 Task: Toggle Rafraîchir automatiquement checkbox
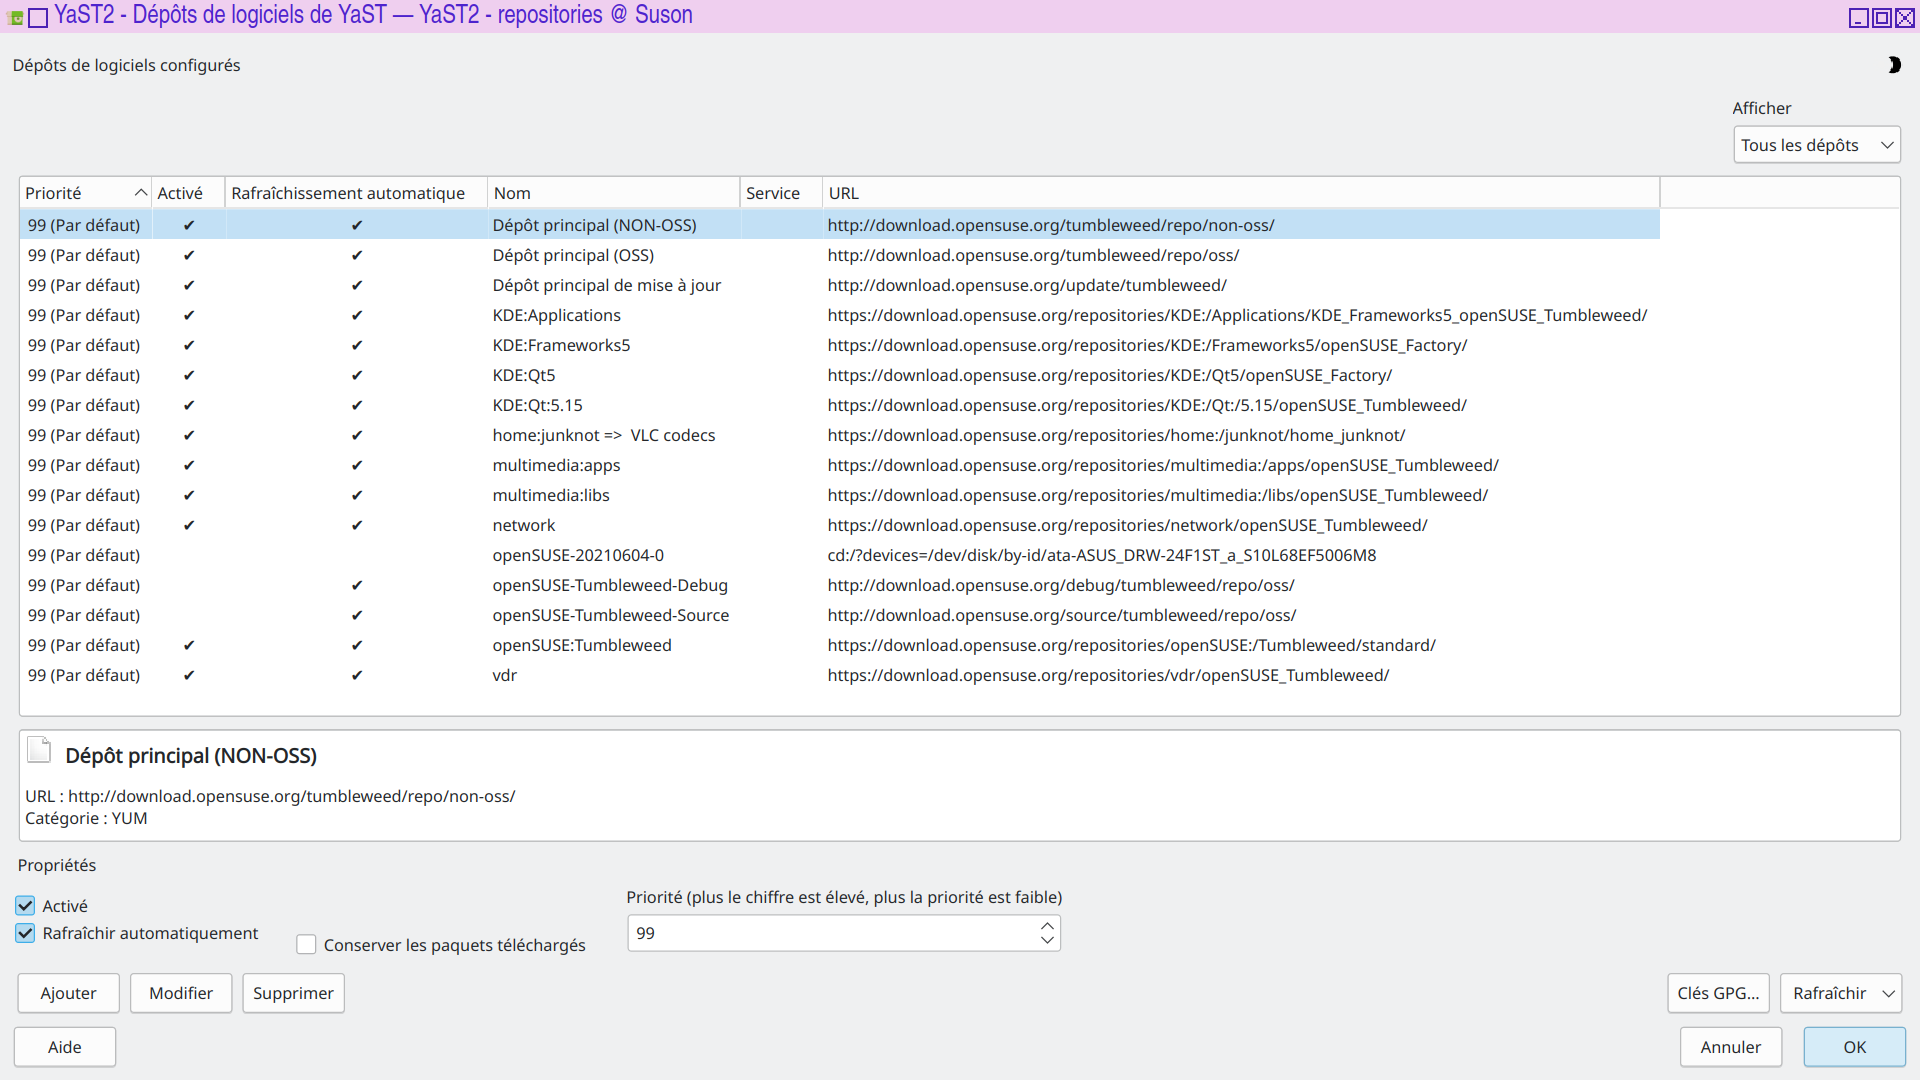26,933
